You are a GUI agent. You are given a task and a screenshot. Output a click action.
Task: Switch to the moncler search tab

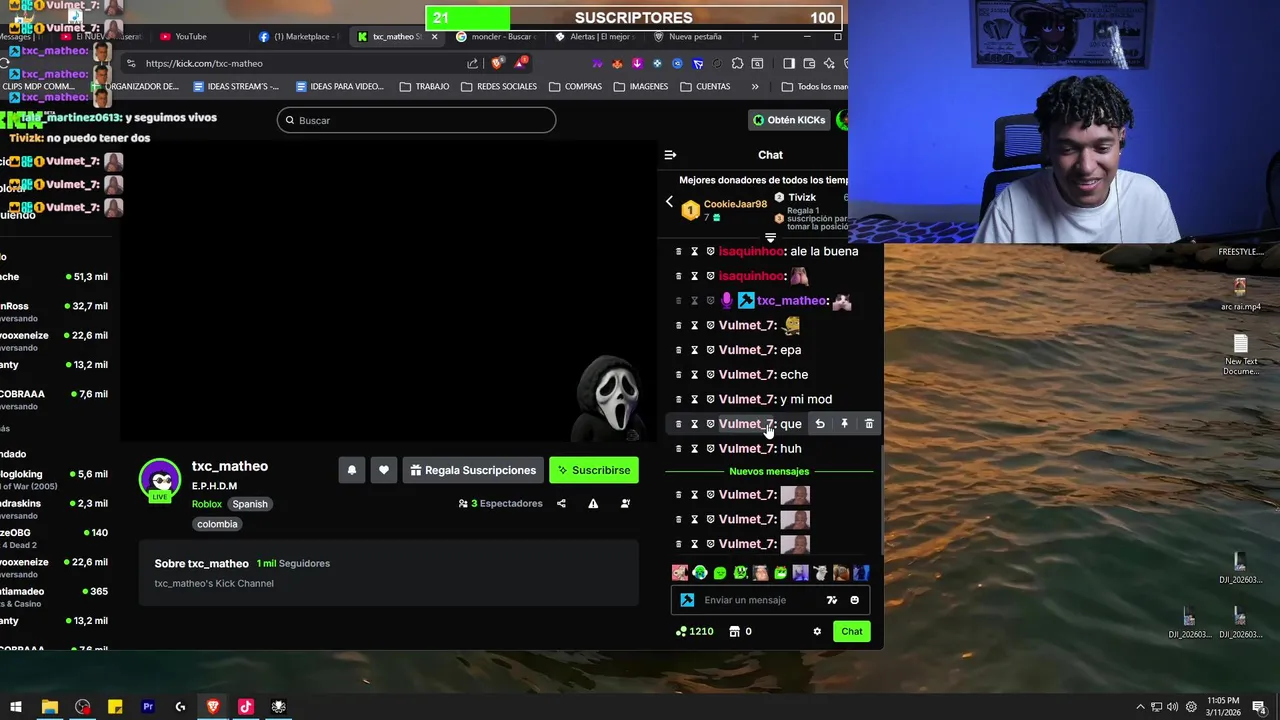[x=494, y=37]
